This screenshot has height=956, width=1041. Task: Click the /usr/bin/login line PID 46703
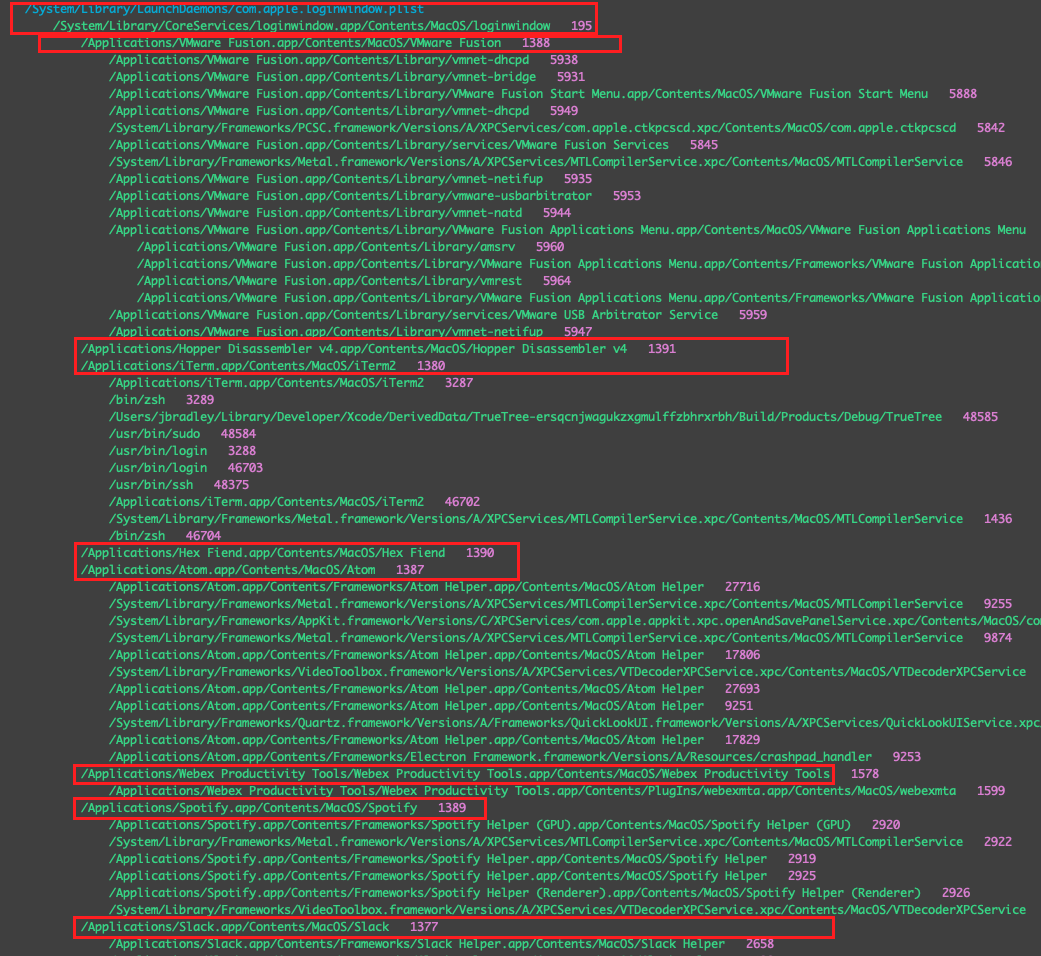pos(186,468)
